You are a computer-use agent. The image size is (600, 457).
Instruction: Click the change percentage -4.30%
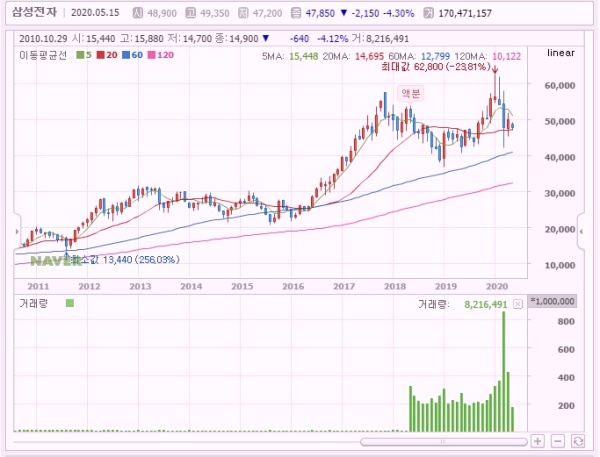[398, 13]
